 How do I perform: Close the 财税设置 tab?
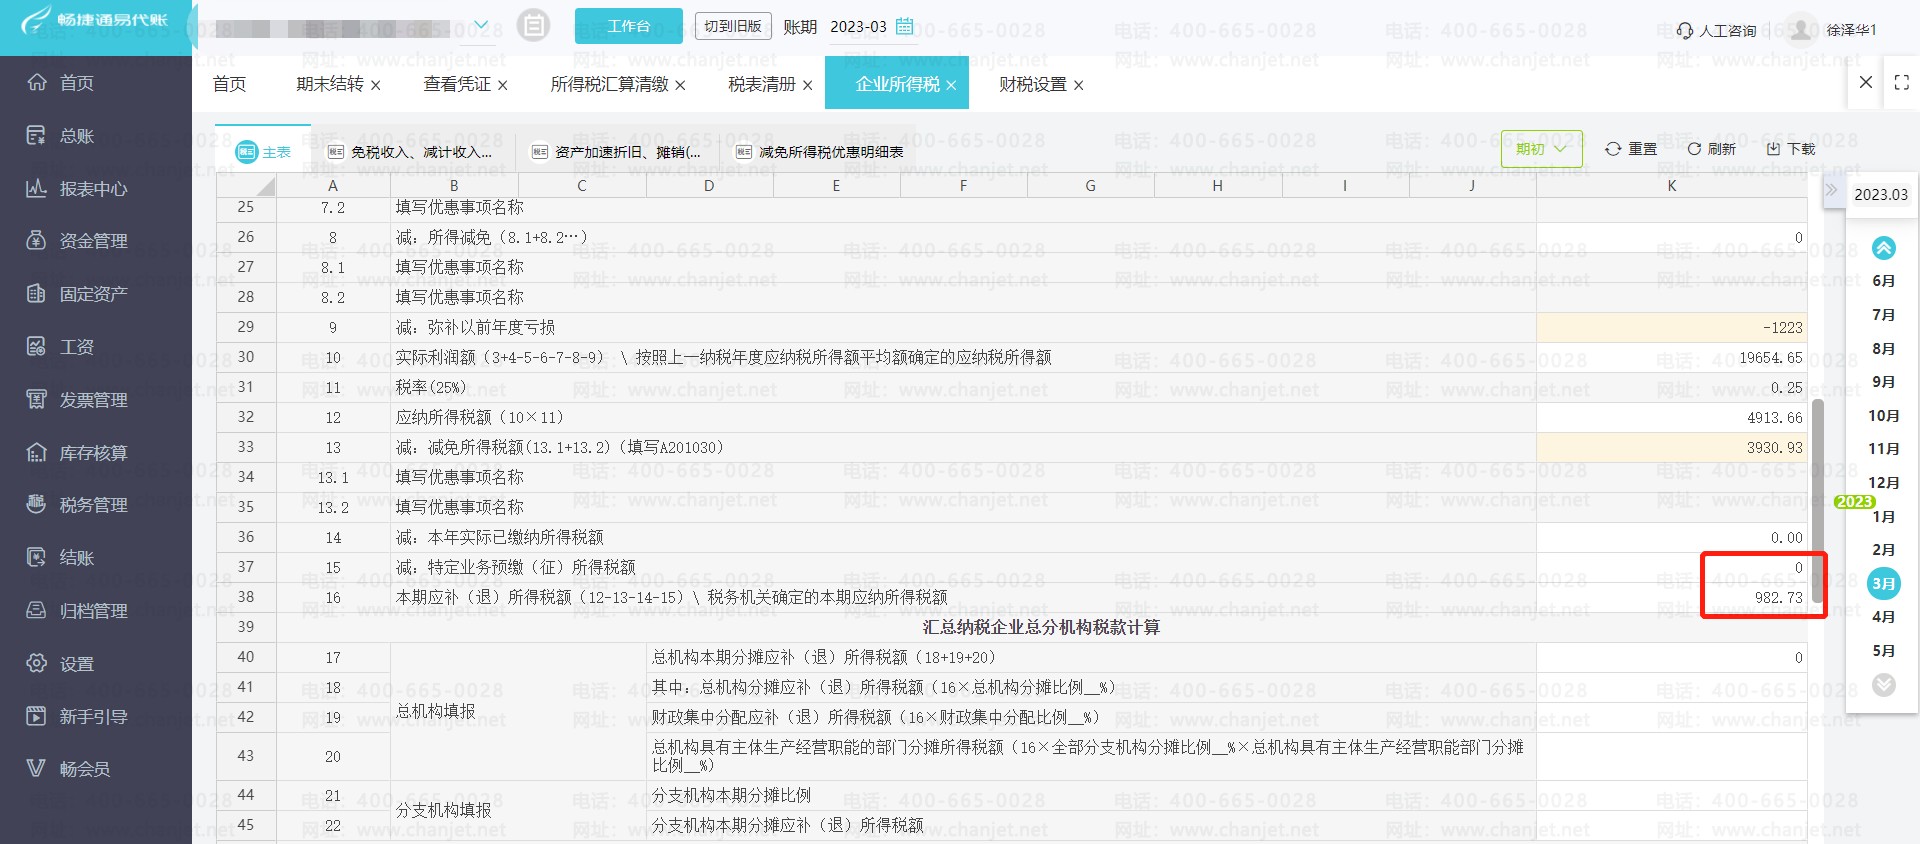[x=1079, y=85]
